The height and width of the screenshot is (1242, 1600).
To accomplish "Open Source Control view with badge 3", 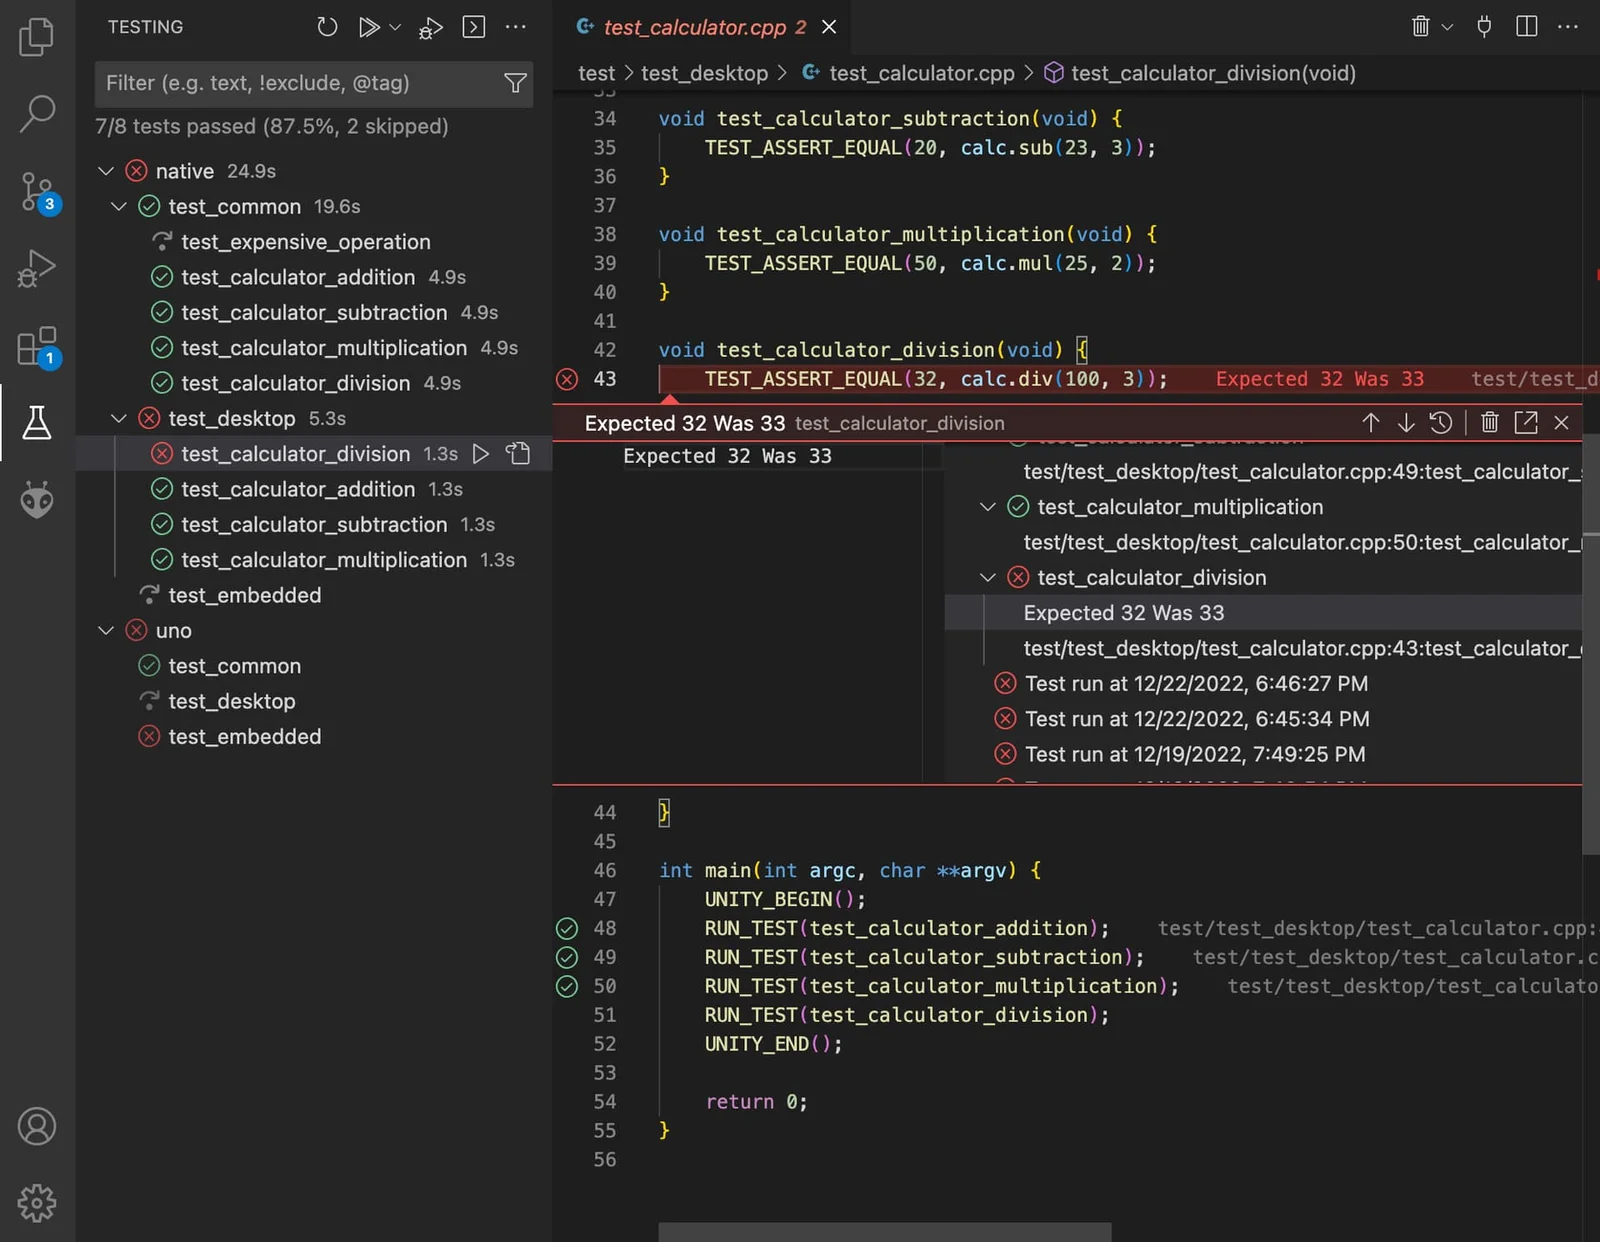I will click(x=39, y=192).
